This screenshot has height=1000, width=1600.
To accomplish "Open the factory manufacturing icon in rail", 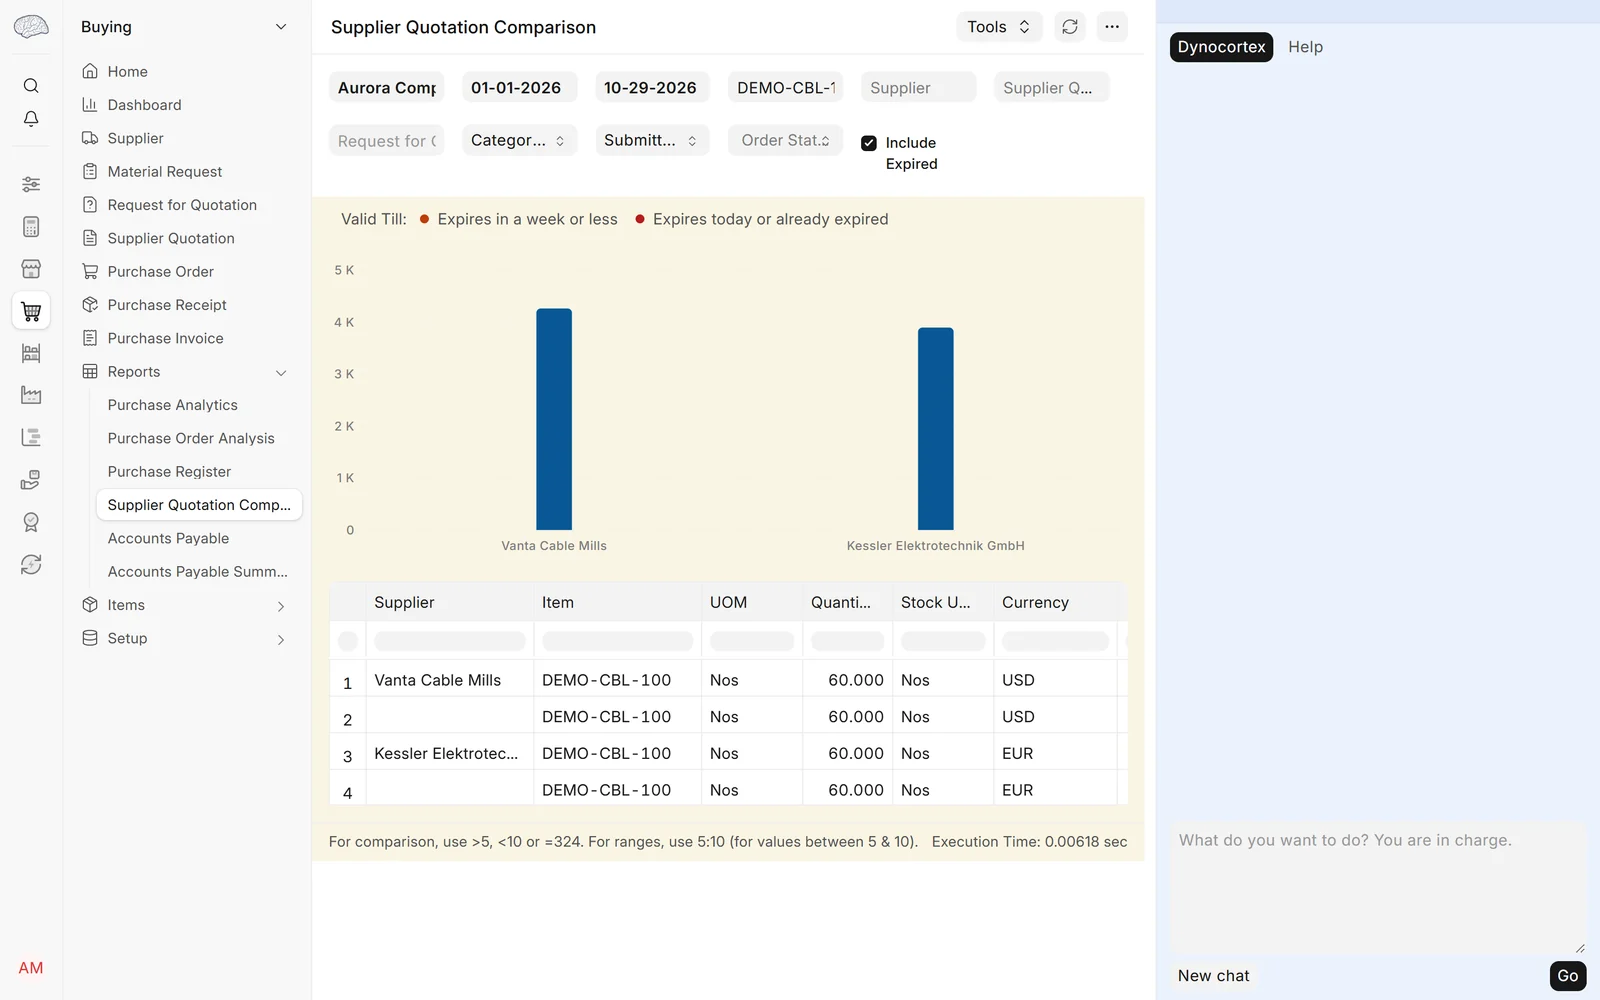I will click(x=31, y=395).
